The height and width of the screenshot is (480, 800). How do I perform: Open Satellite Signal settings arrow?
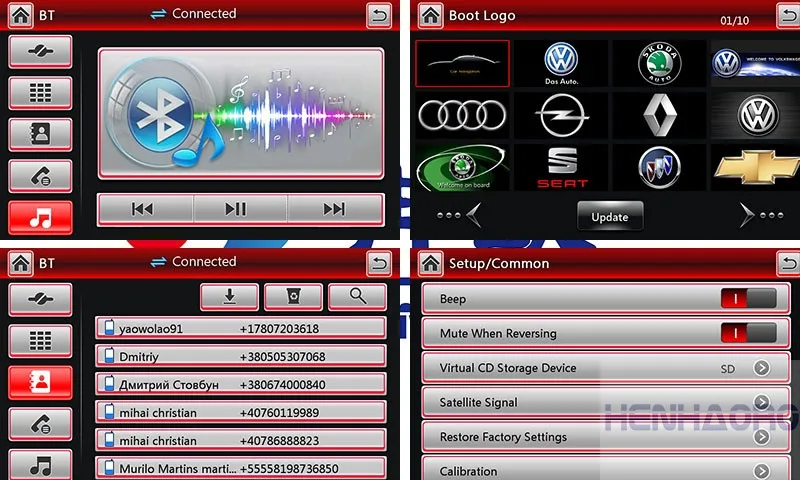[x=762, y=402]
